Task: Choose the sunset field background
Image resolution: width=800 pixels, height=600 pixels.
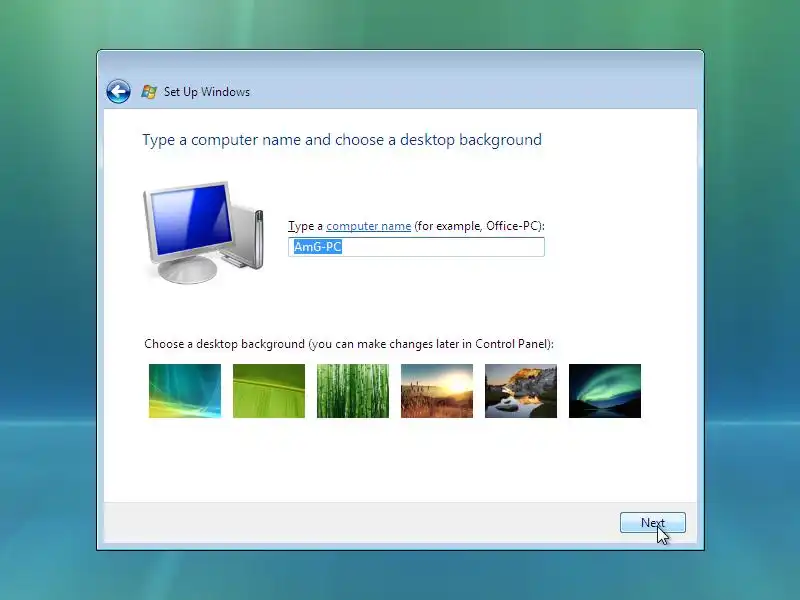Action: click(437, 391)
